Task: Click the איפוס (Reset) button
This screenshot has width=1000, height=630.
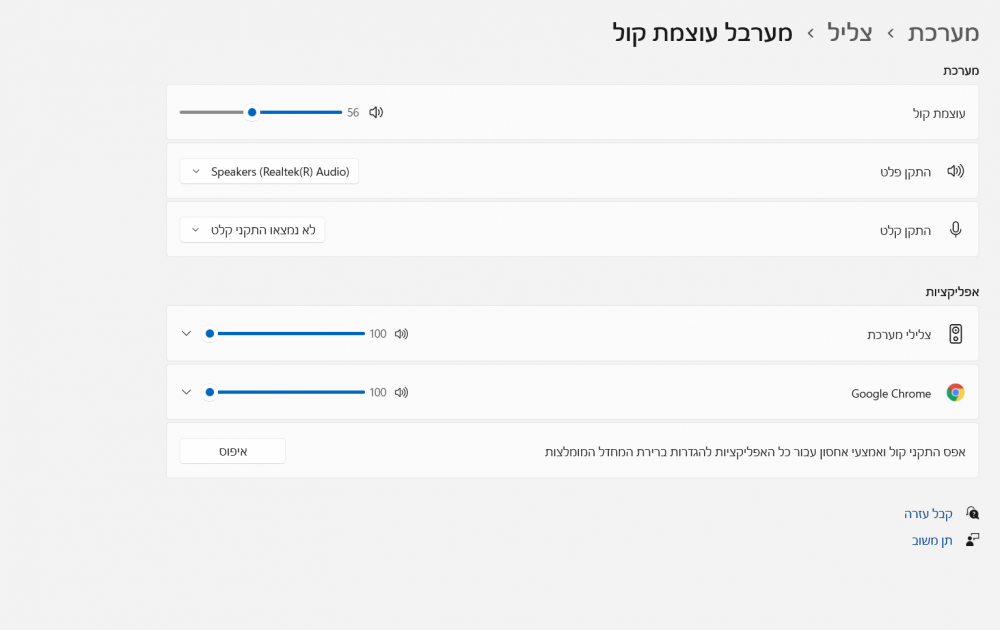Action: pos(233,451)
